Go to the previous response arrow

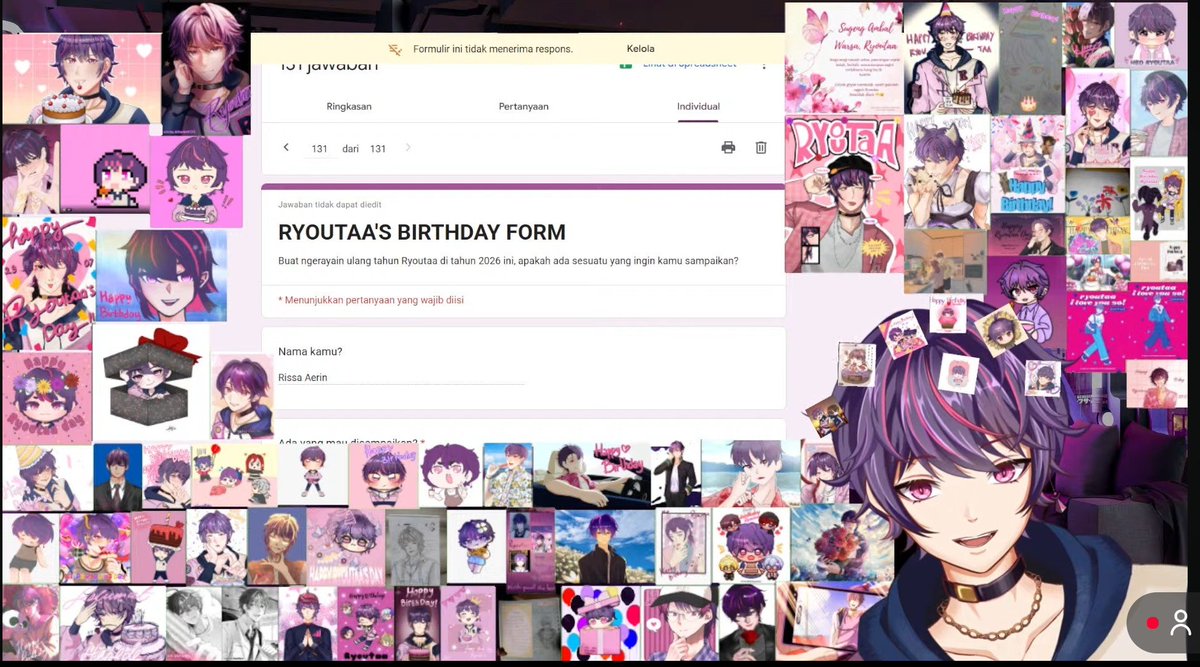(286, 147)
